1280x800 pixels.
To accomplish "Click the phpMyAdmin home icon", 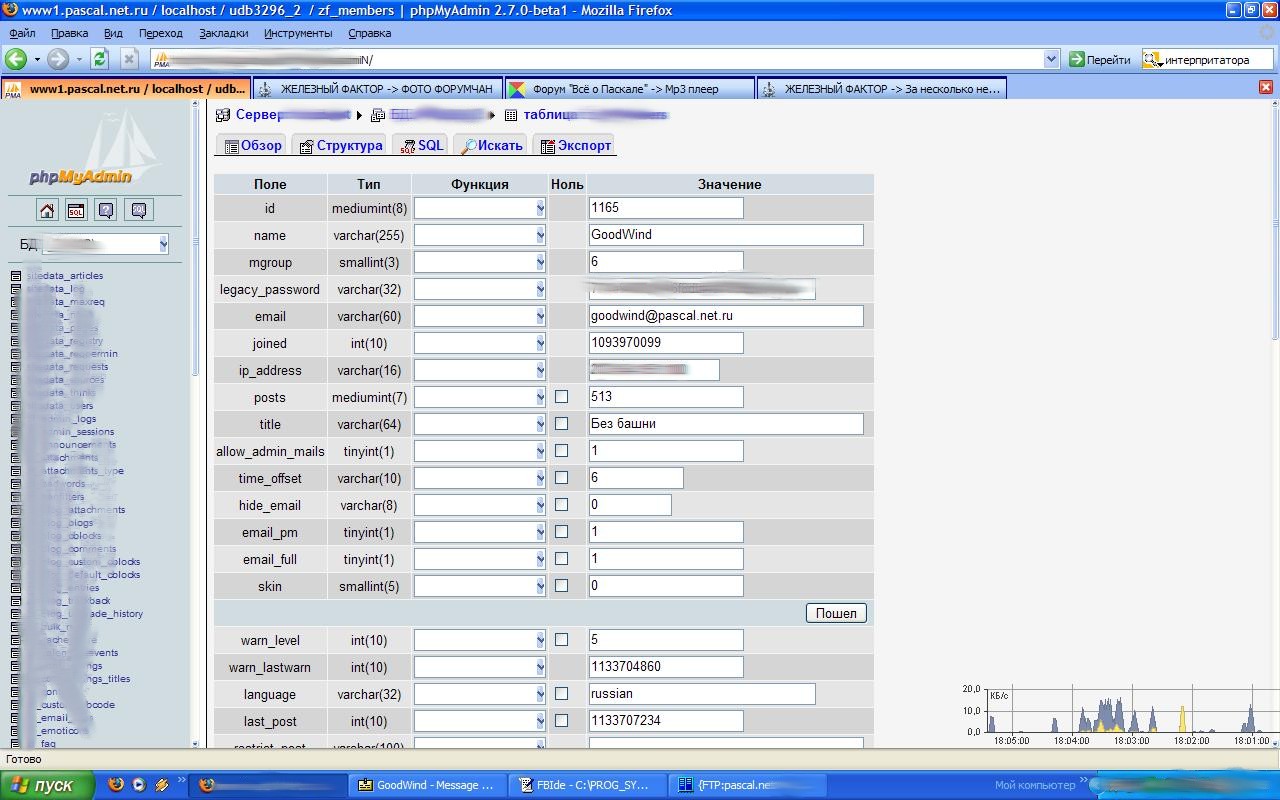I will pos(47,210).
